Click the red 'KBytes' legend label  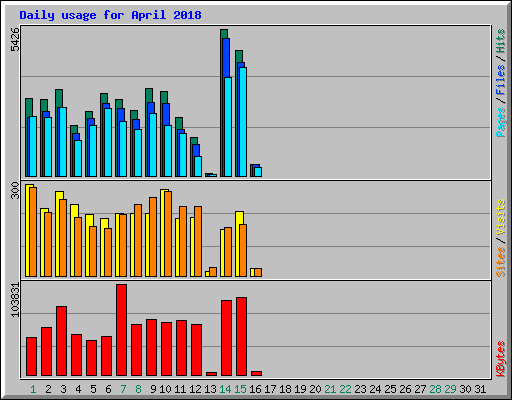click(501, 359)
